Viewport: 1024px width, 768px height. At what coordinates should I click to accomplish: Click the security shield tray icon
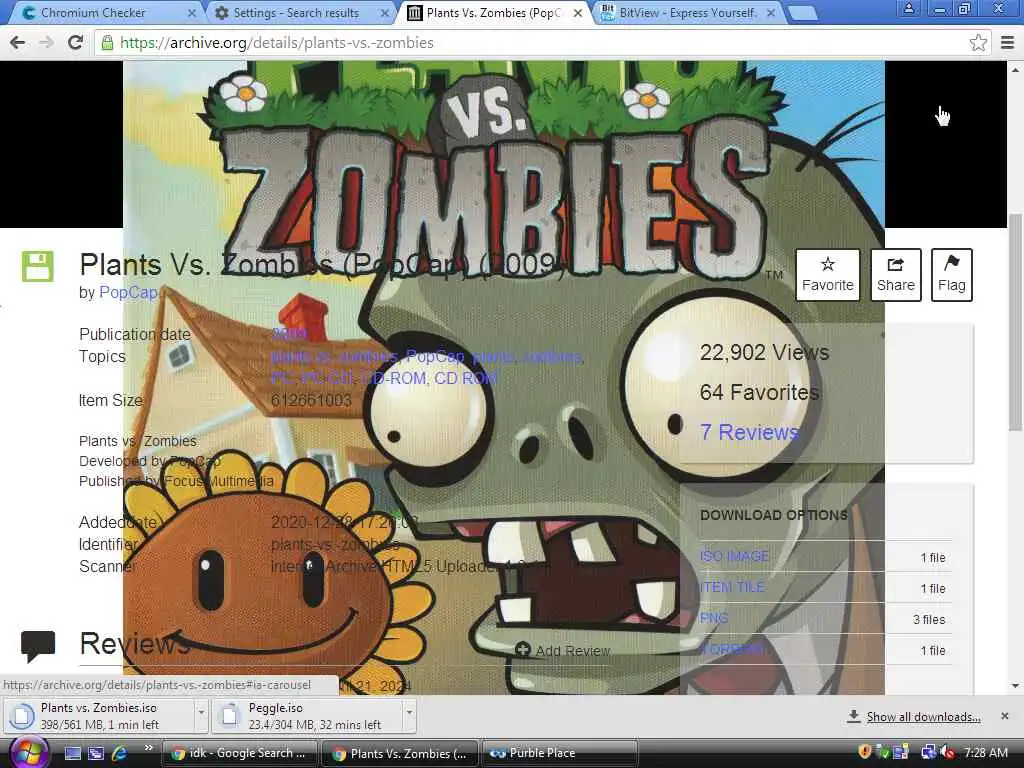865,752
